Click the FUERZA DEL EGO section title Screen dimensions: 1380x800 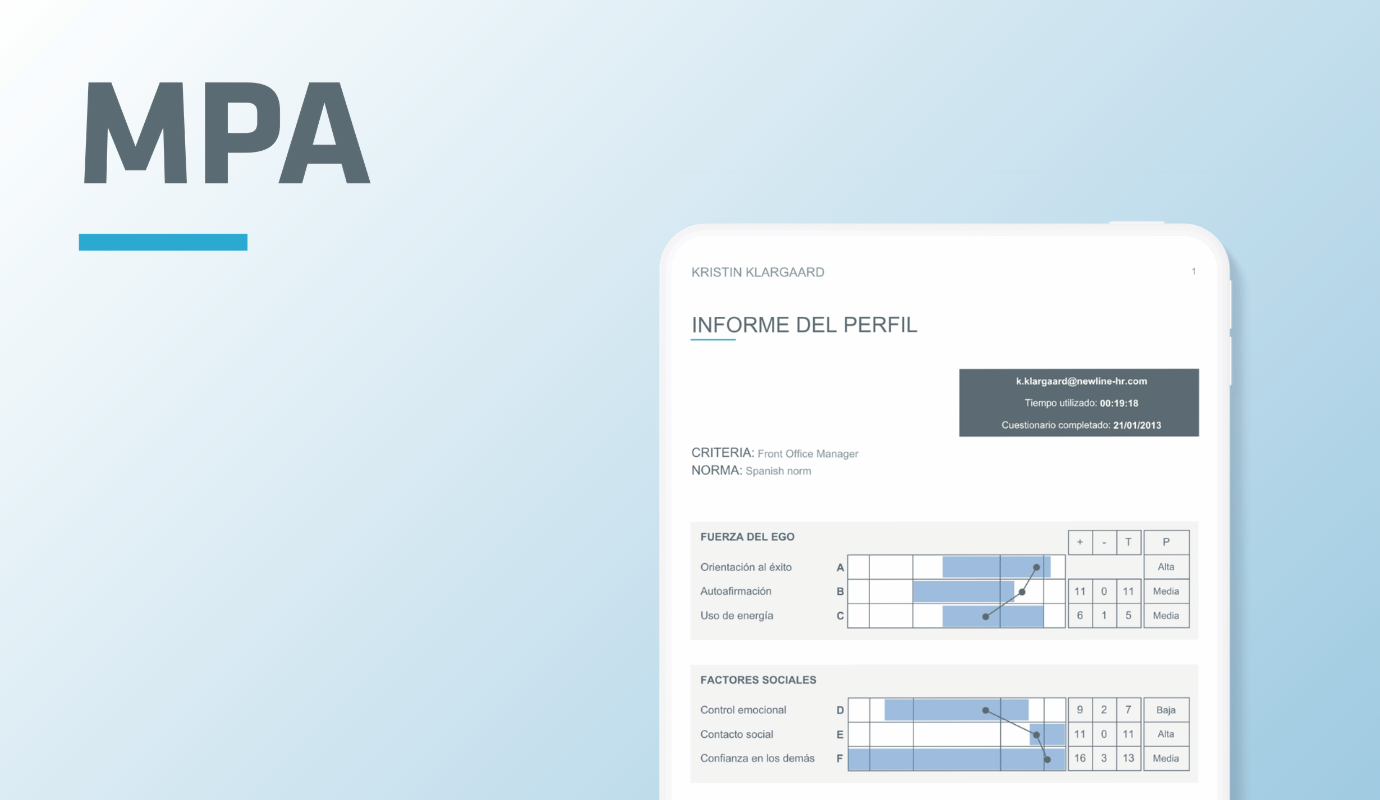(747, 537)
